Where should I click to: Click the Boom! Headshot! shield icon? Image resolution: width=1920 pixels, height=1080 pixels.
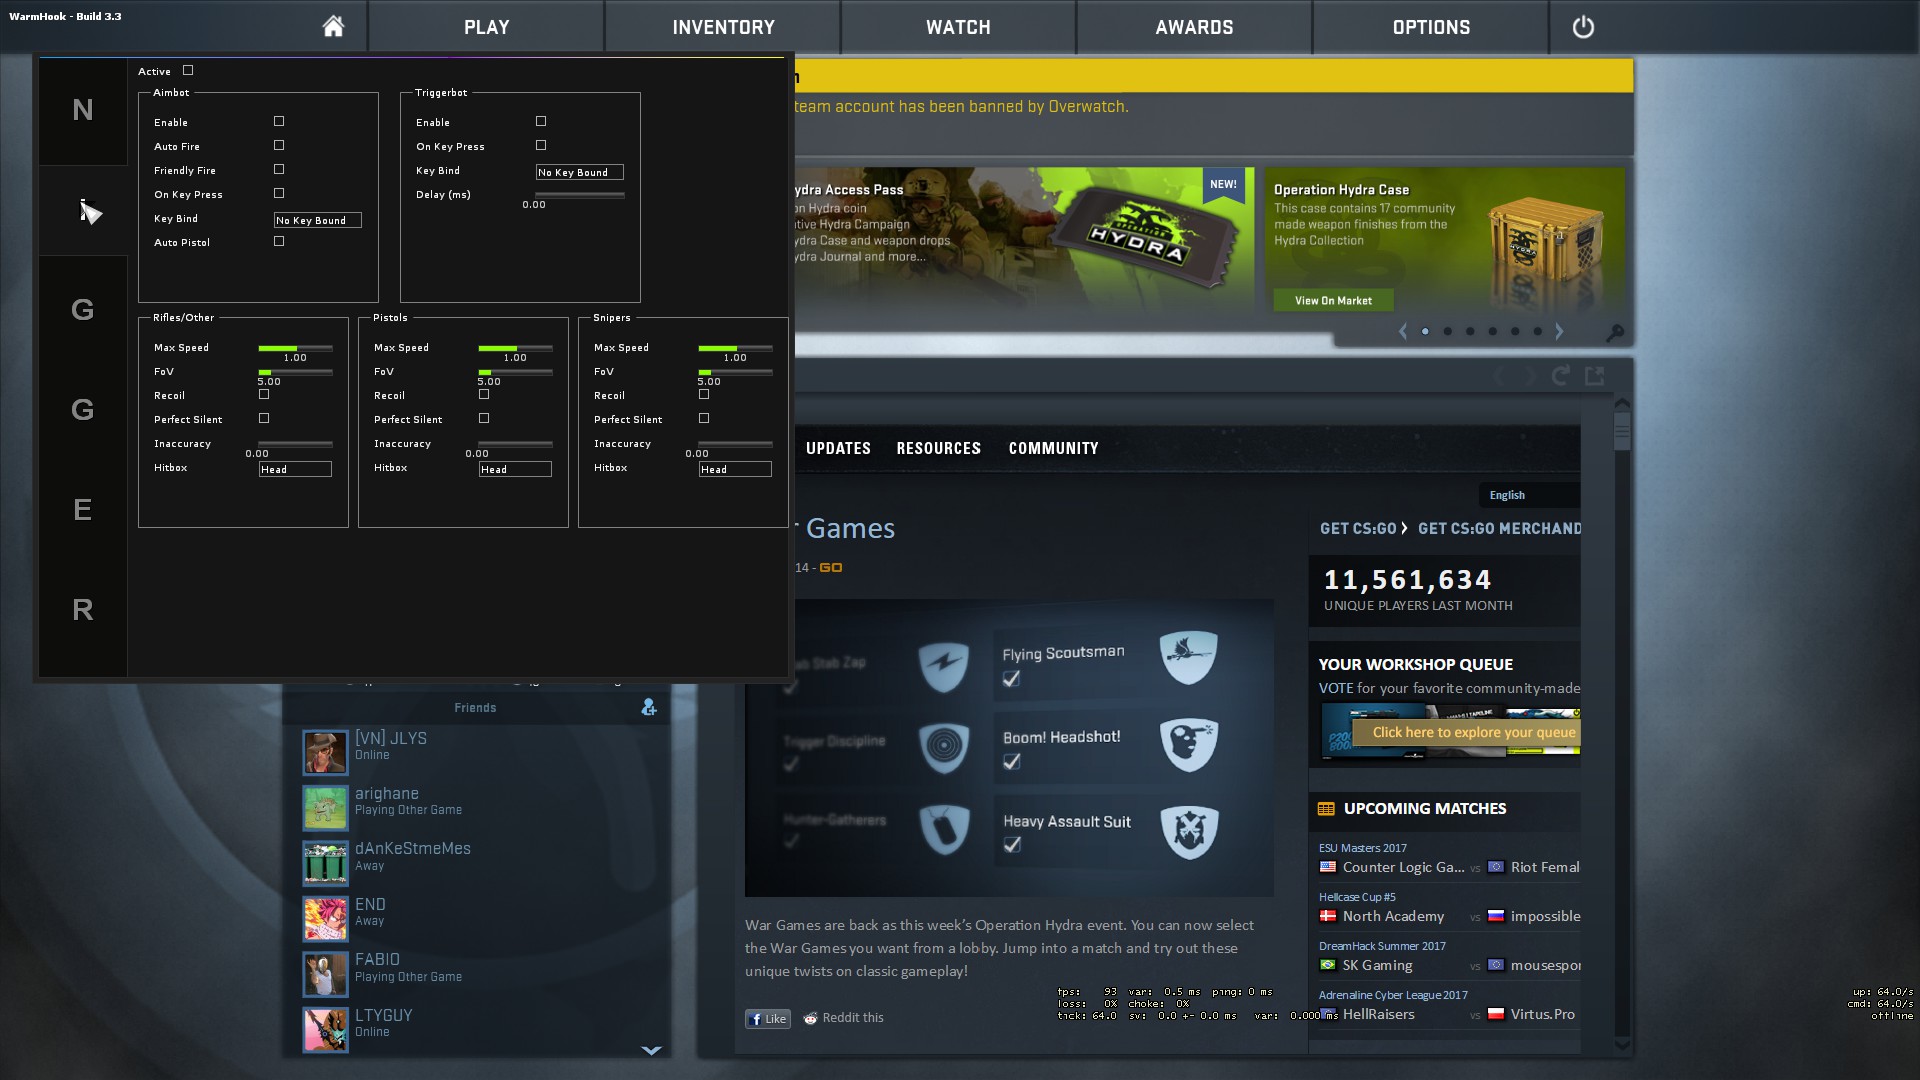(1188, 744)
